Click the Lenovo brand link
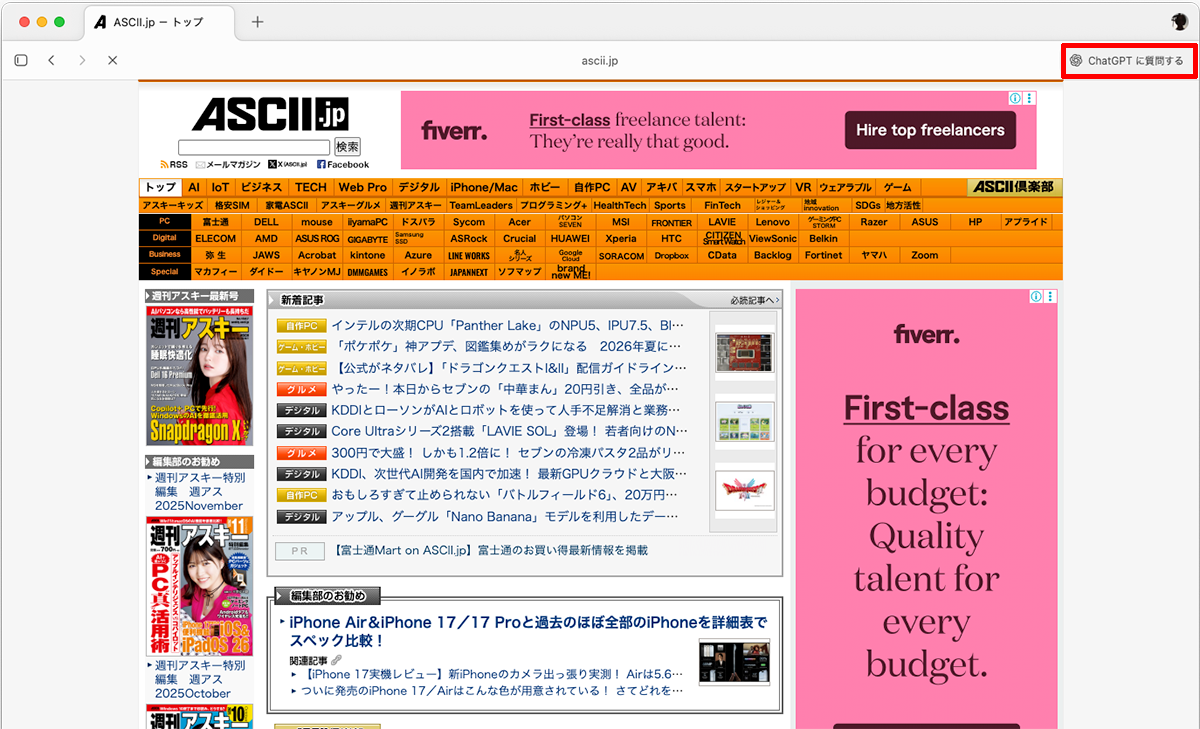 773,222
